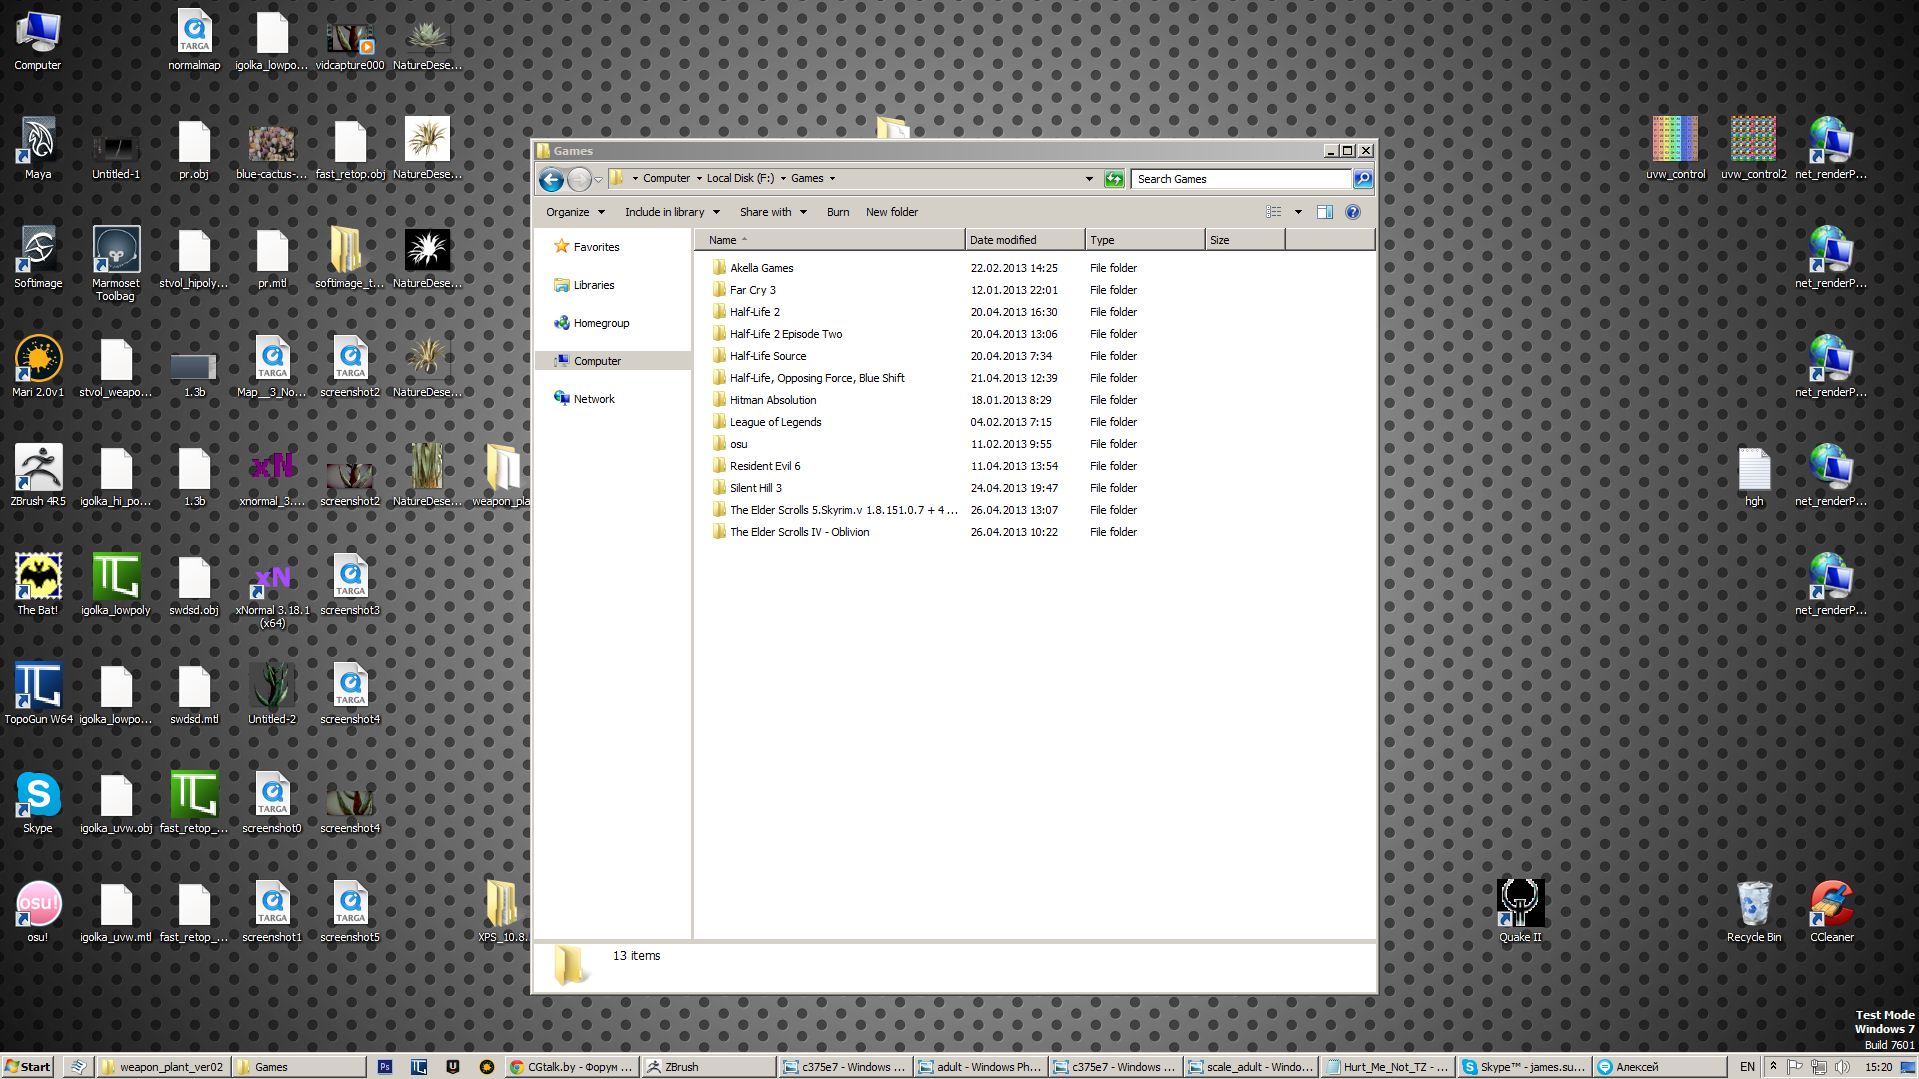This screenshot has width=1919, height=1079.
Task: Click the New folder button
Action: click(x=891, y=212)
